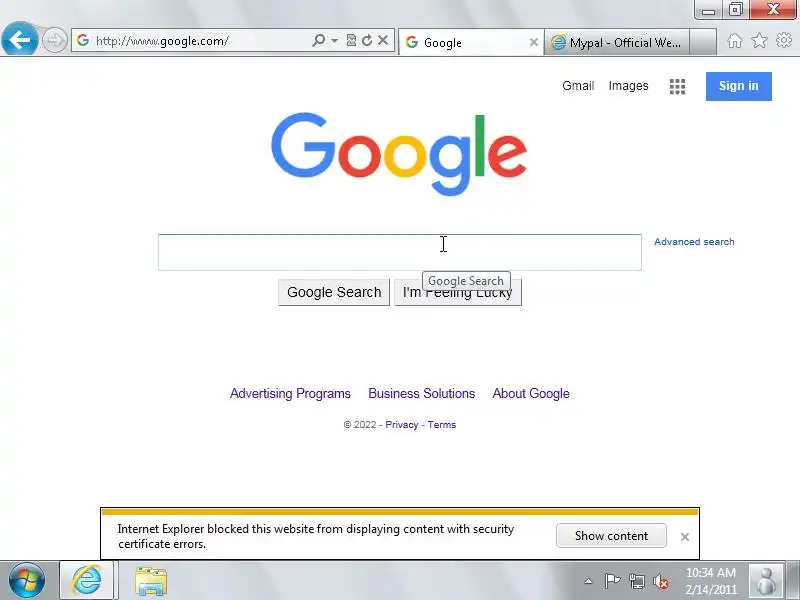800x600 pixels.
Task: Open a new tab with the blank tab button
Action: click(703, 42)
